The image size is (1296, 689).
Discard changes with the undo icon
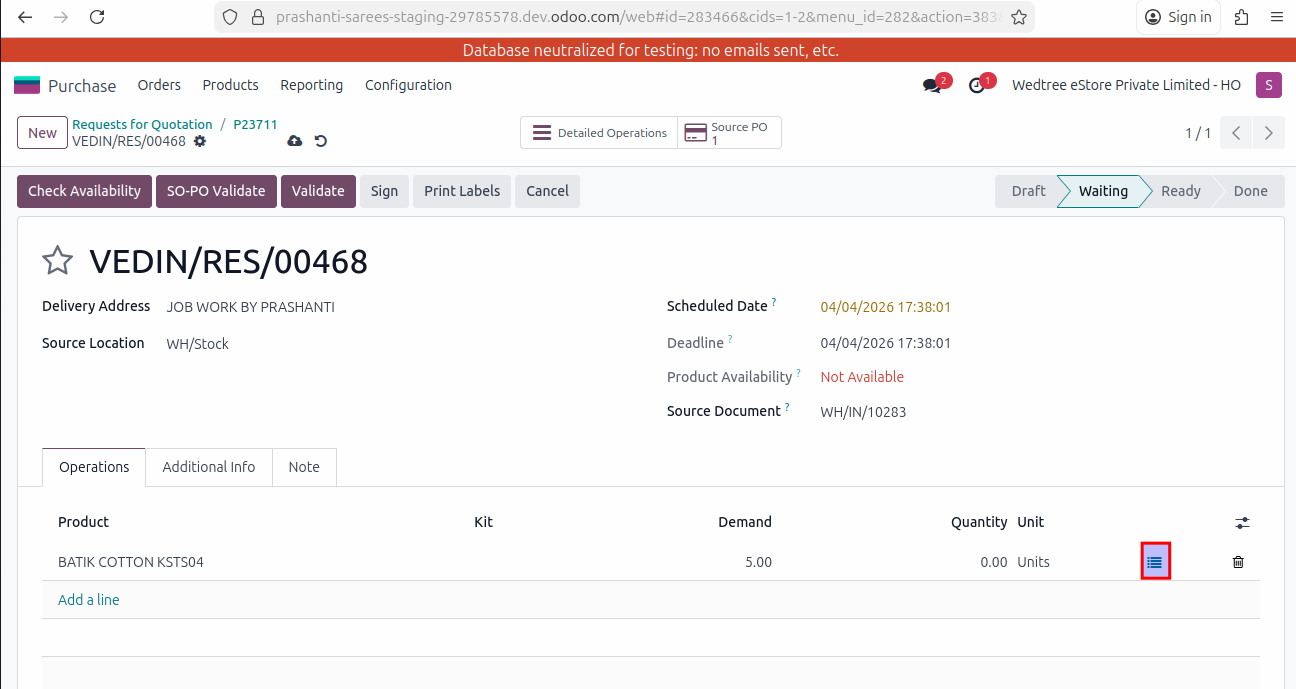[321, 141]
